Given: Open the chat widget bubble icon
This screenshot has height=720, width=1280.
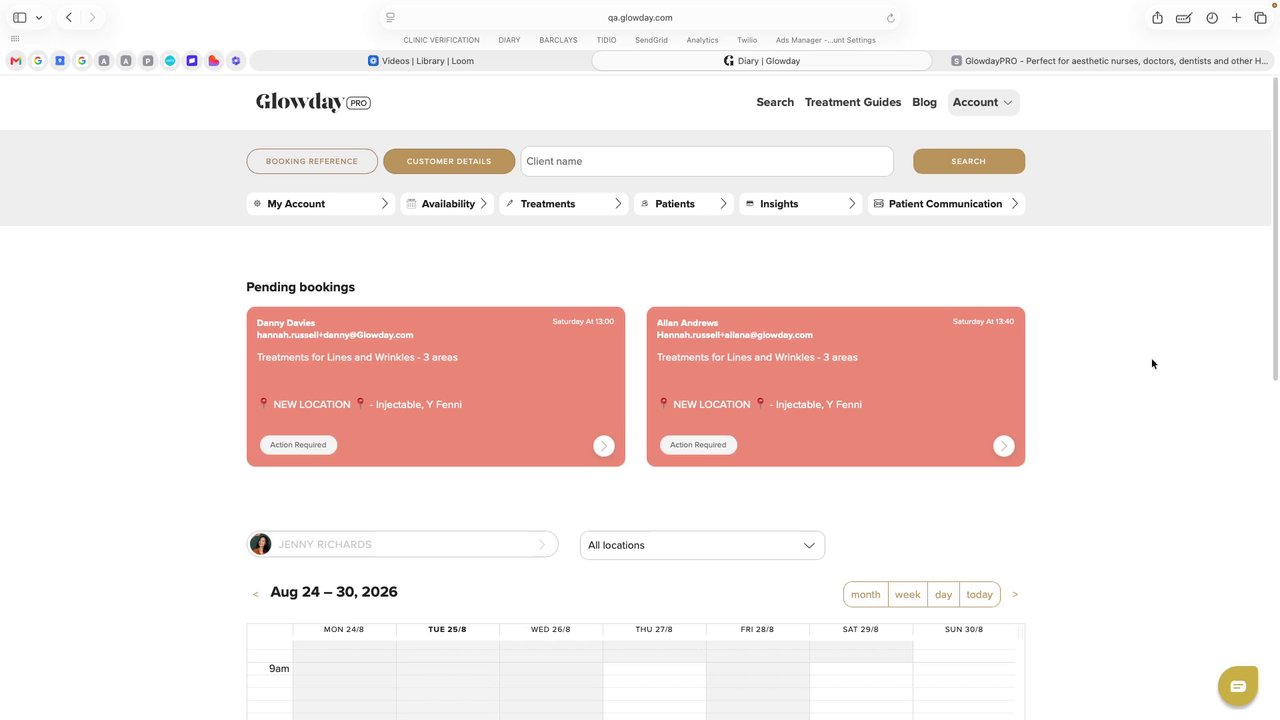Looking at the screenshot, I should click(1237, 686).
